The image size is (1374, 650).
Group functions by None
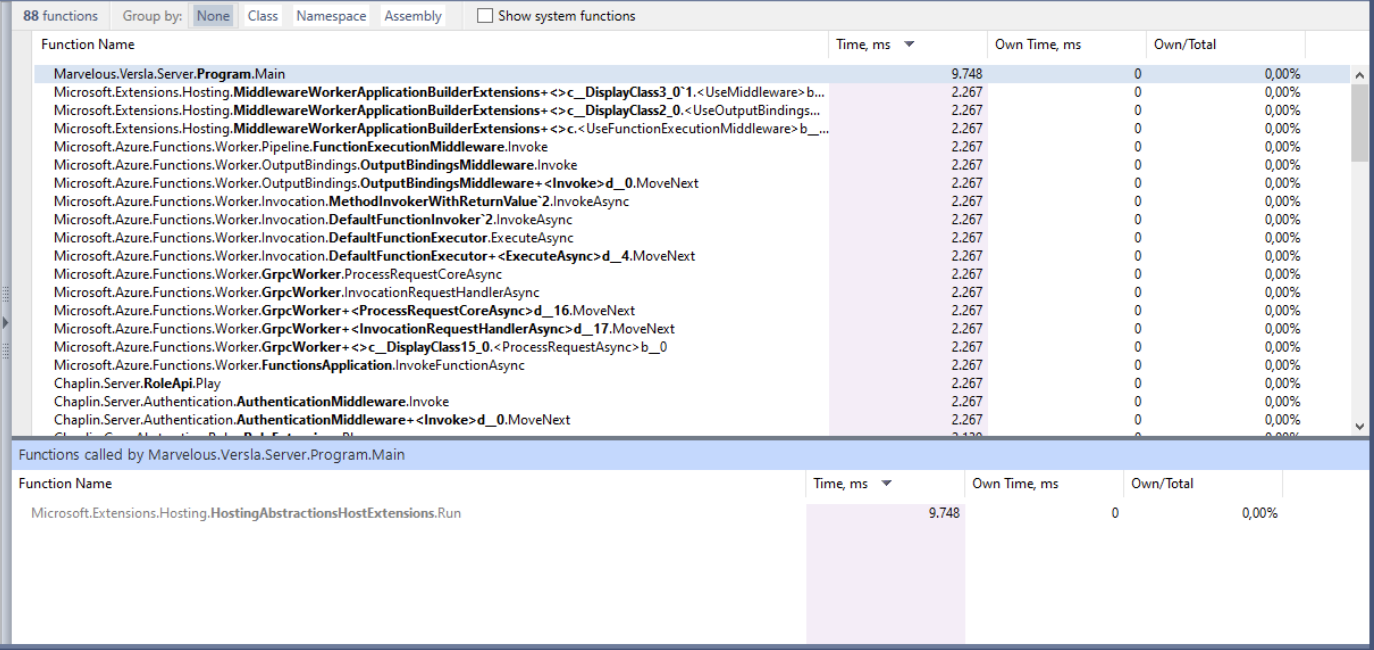(213, 16)
